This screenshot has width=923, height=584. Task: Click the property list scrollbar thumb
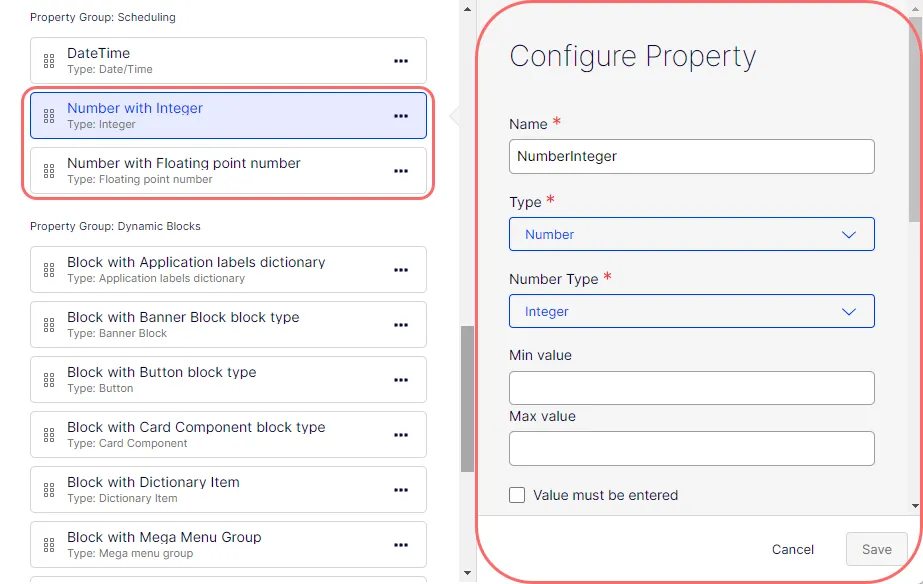coord(467,399)
